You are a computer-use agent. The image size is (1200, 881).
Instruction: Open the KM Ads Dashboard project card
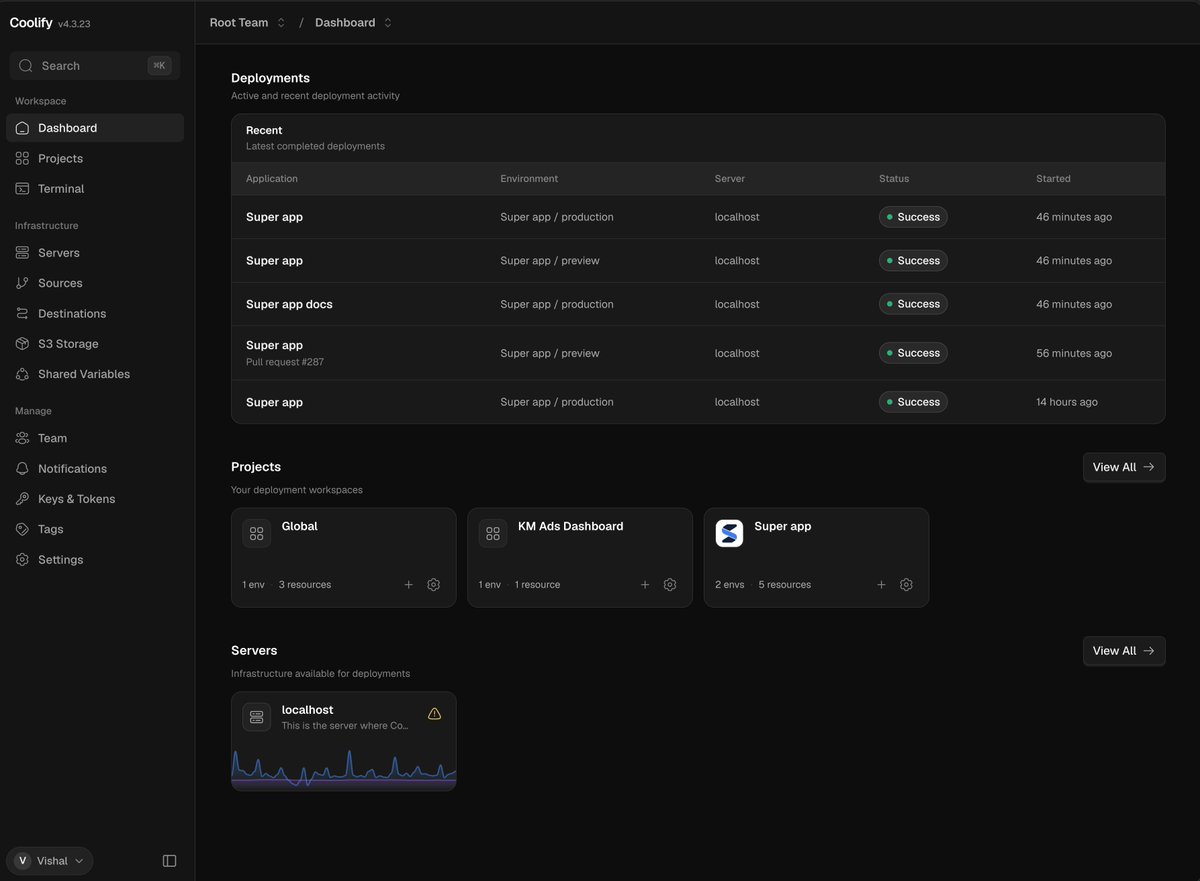(x=580, y=557)
